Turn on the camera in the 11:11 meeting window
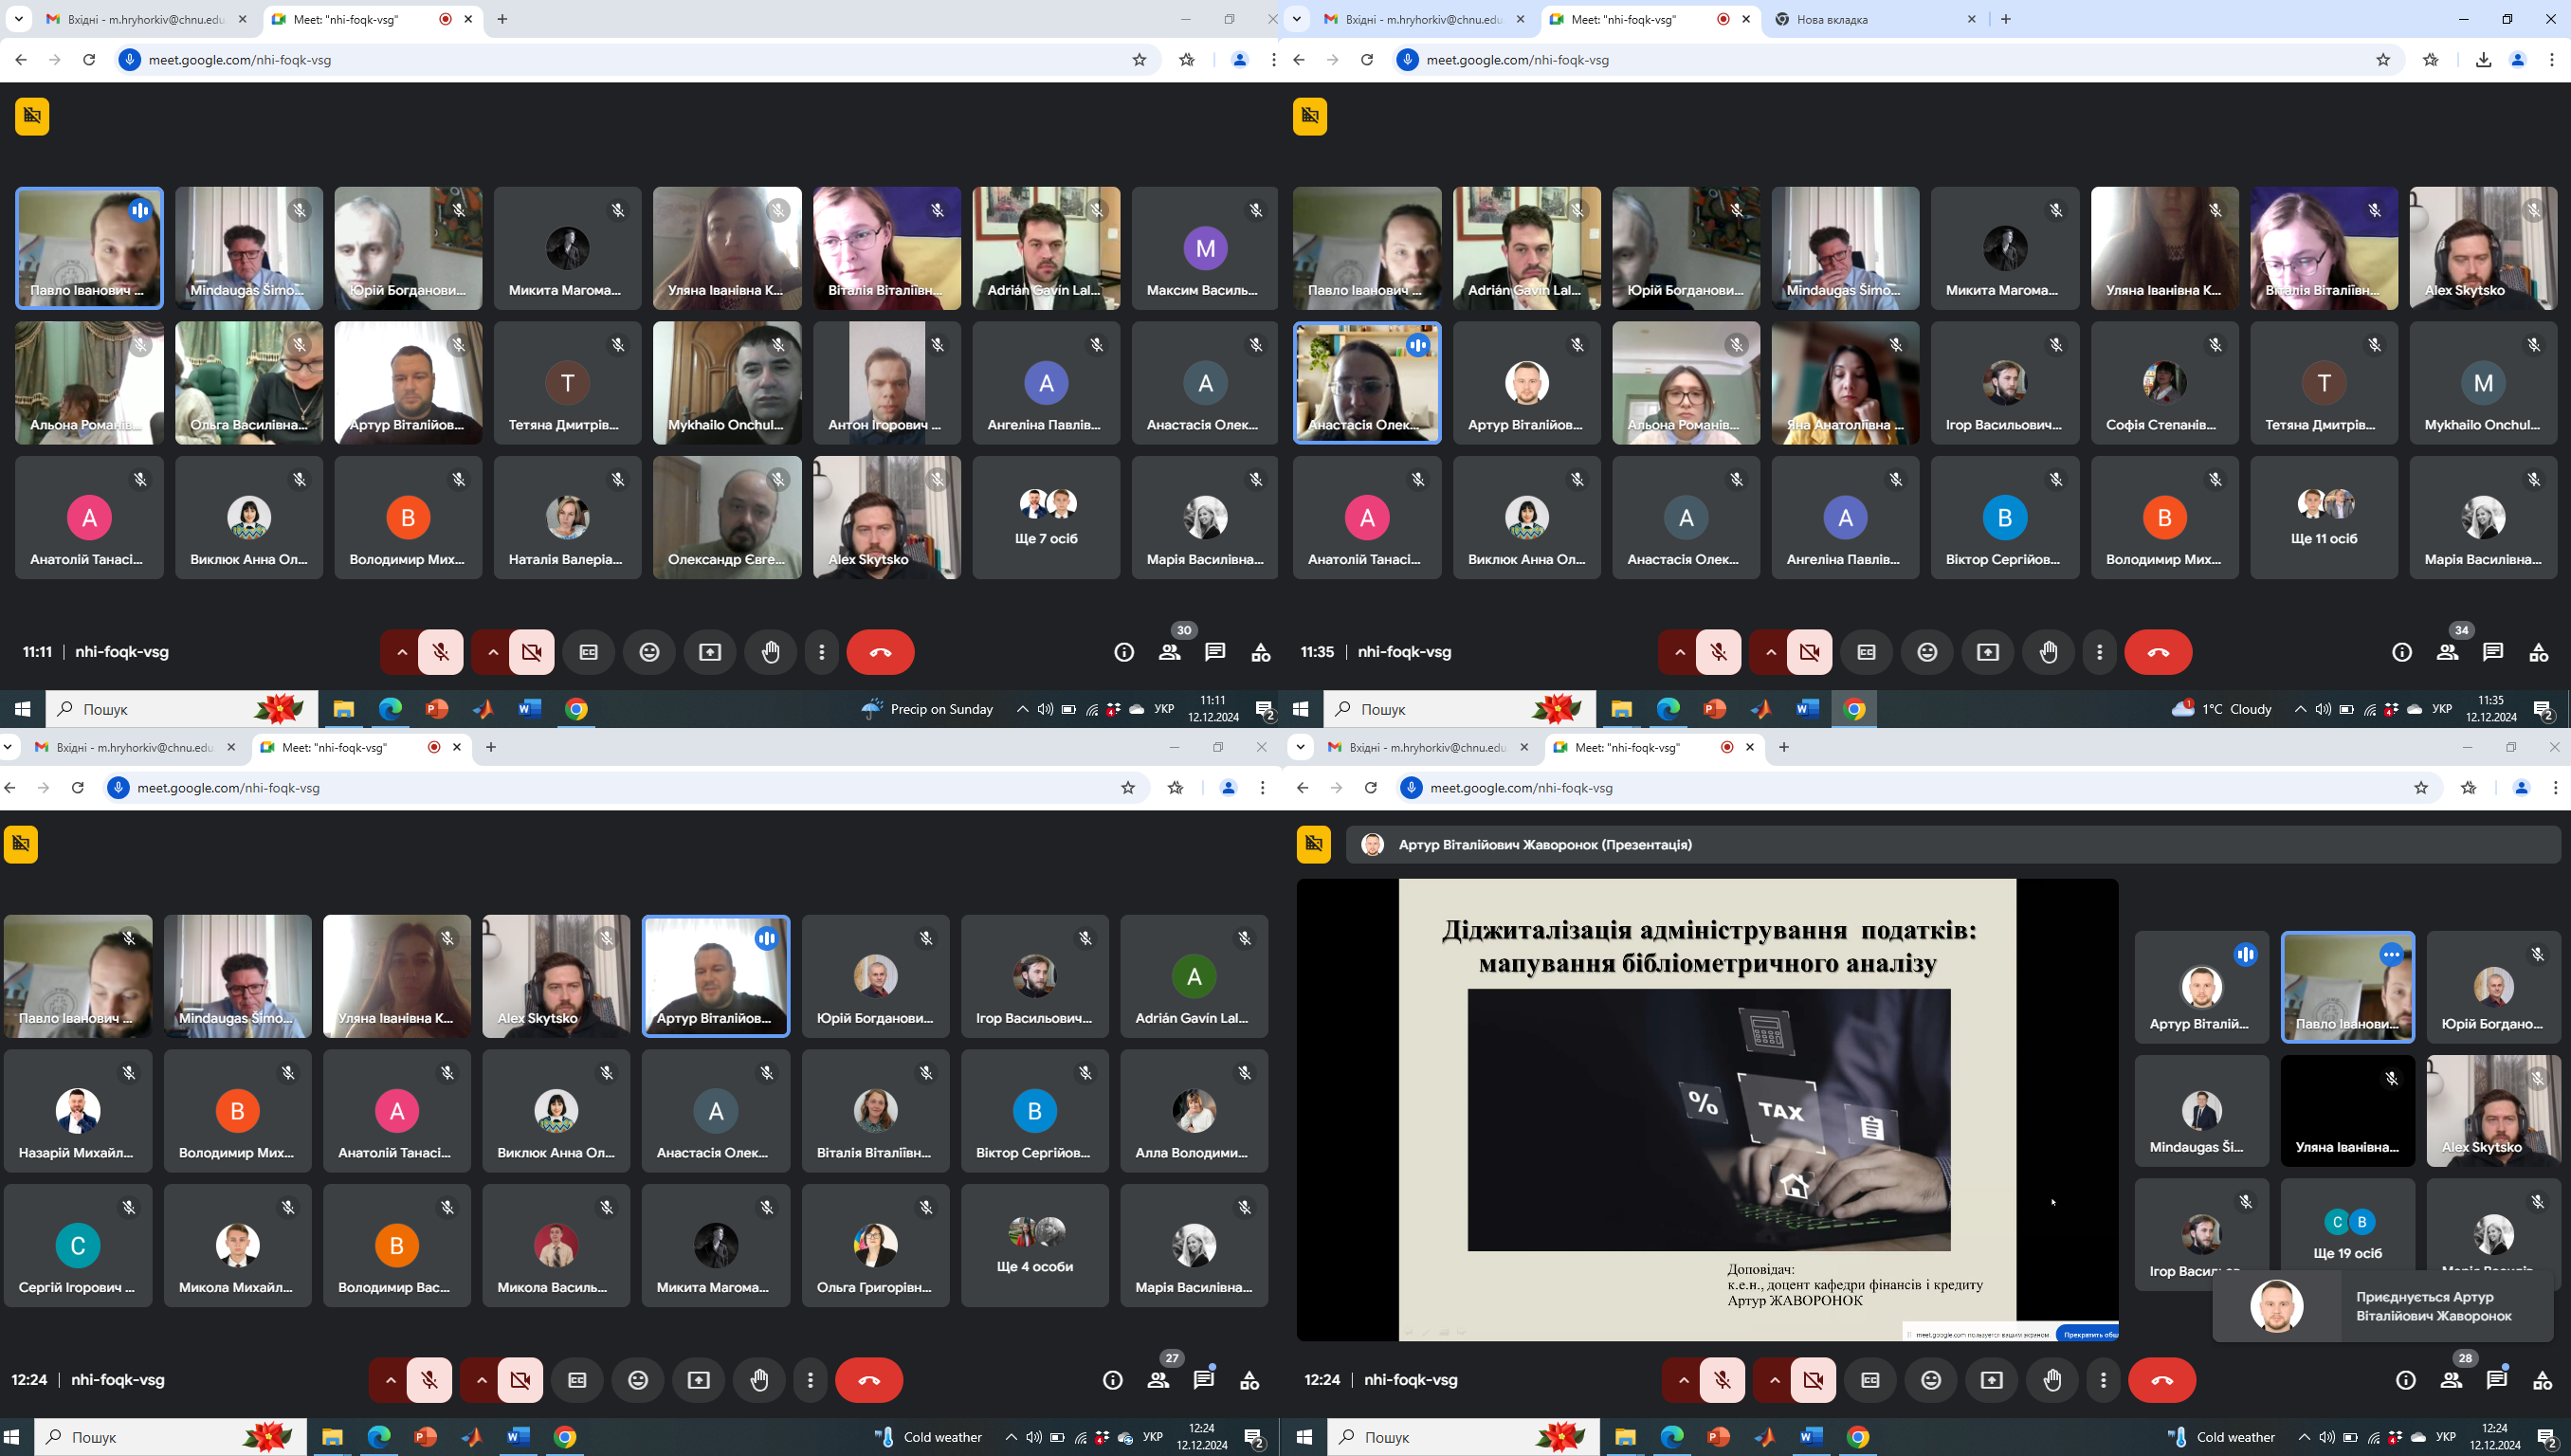The width and height of the screenshot is (2571, 1456). click(x=532, y=652)
